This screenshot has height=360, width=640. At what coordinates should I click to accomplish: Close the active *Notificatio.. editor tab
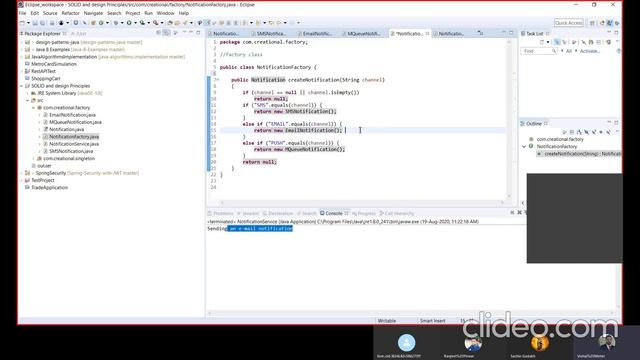click(x=427, y=34)
